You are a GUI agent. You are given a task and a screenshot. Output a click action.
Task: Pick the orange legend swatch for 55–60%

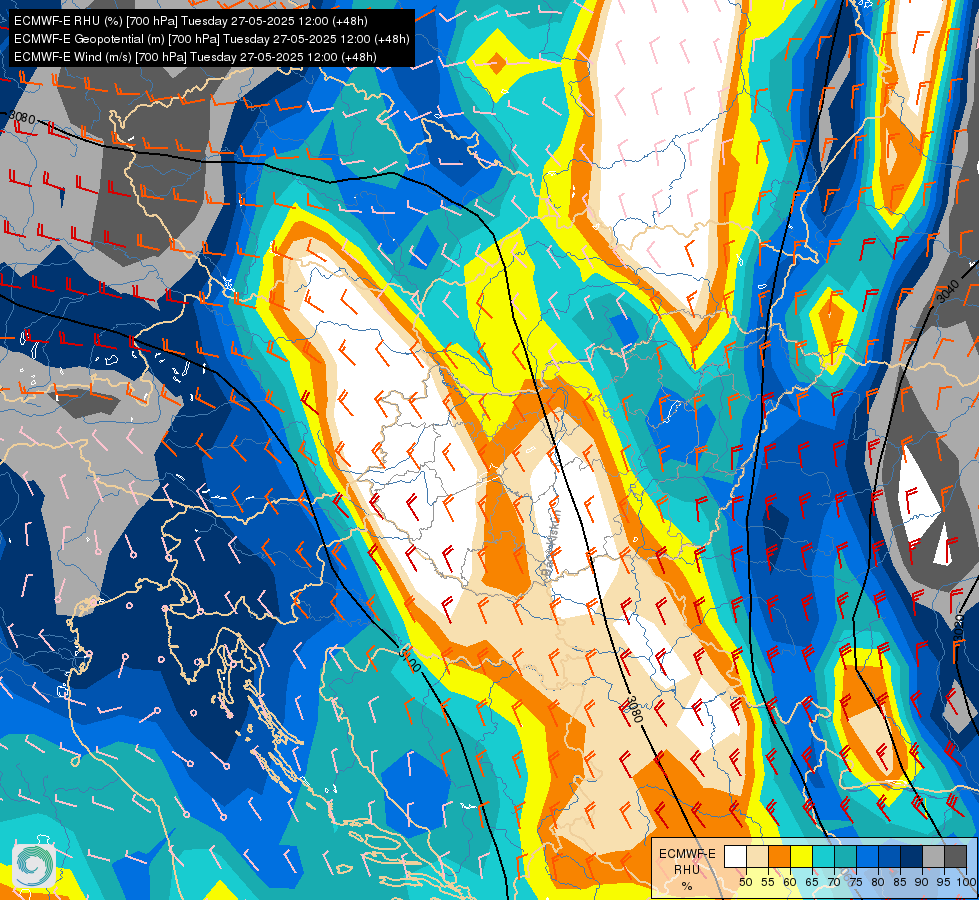[x=779, y=856]
